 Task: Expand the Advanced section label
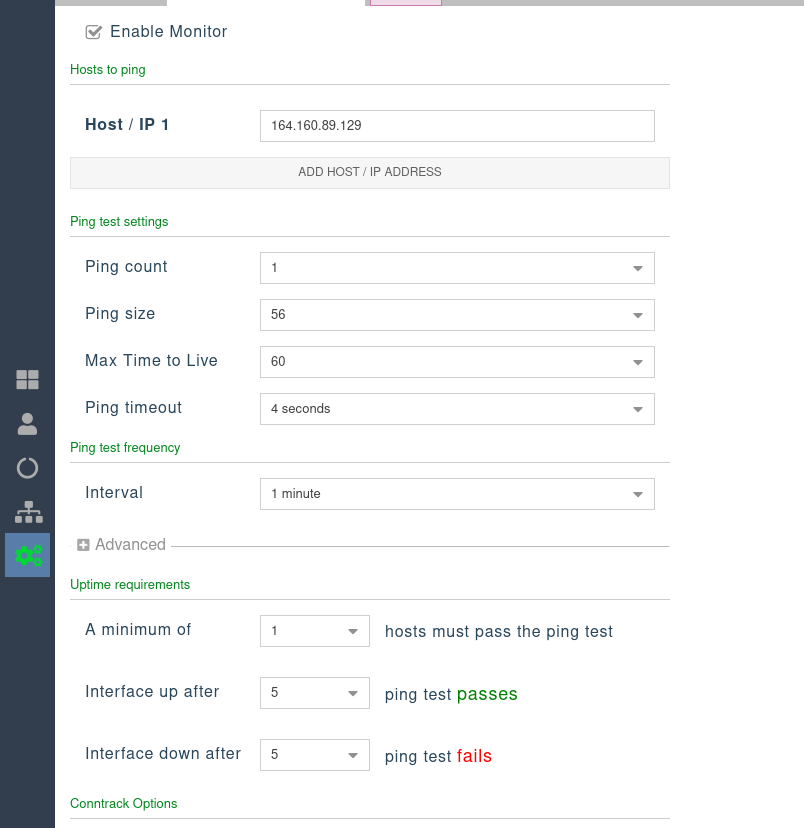point(130,545)
